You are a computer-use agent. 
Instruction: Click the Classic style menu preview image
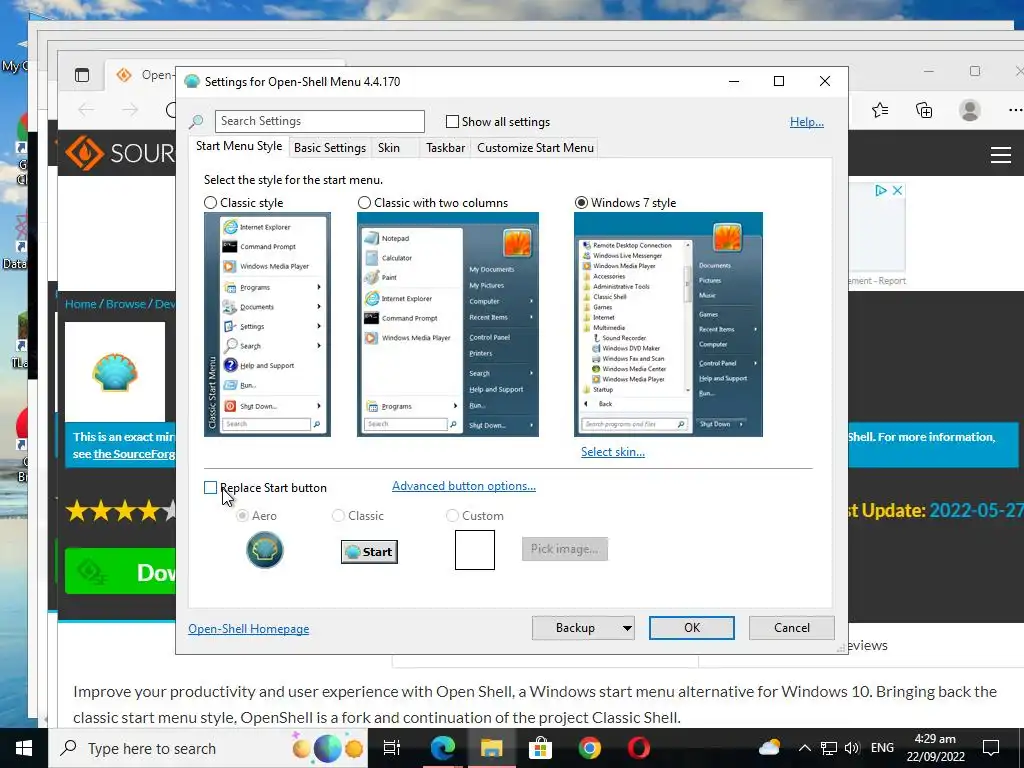267,325
